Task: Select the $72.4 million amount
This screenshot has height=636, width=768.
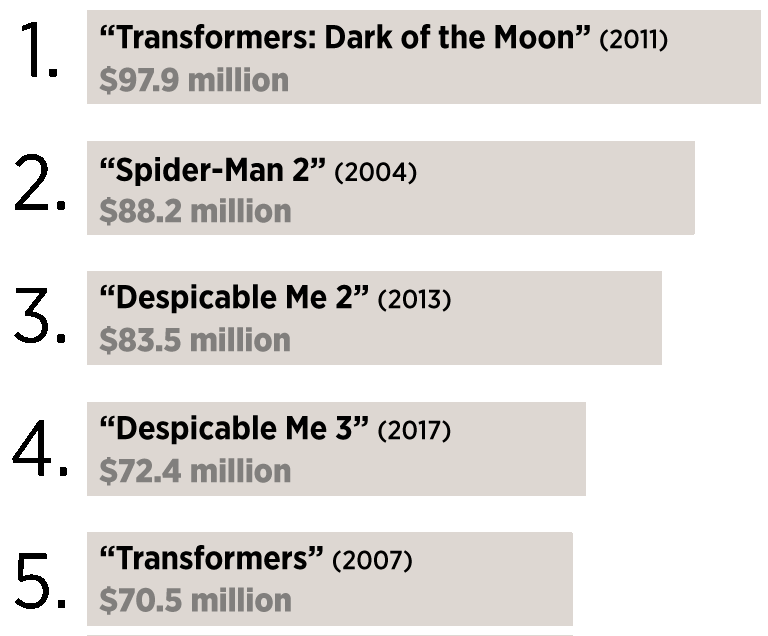Action: 195,471
